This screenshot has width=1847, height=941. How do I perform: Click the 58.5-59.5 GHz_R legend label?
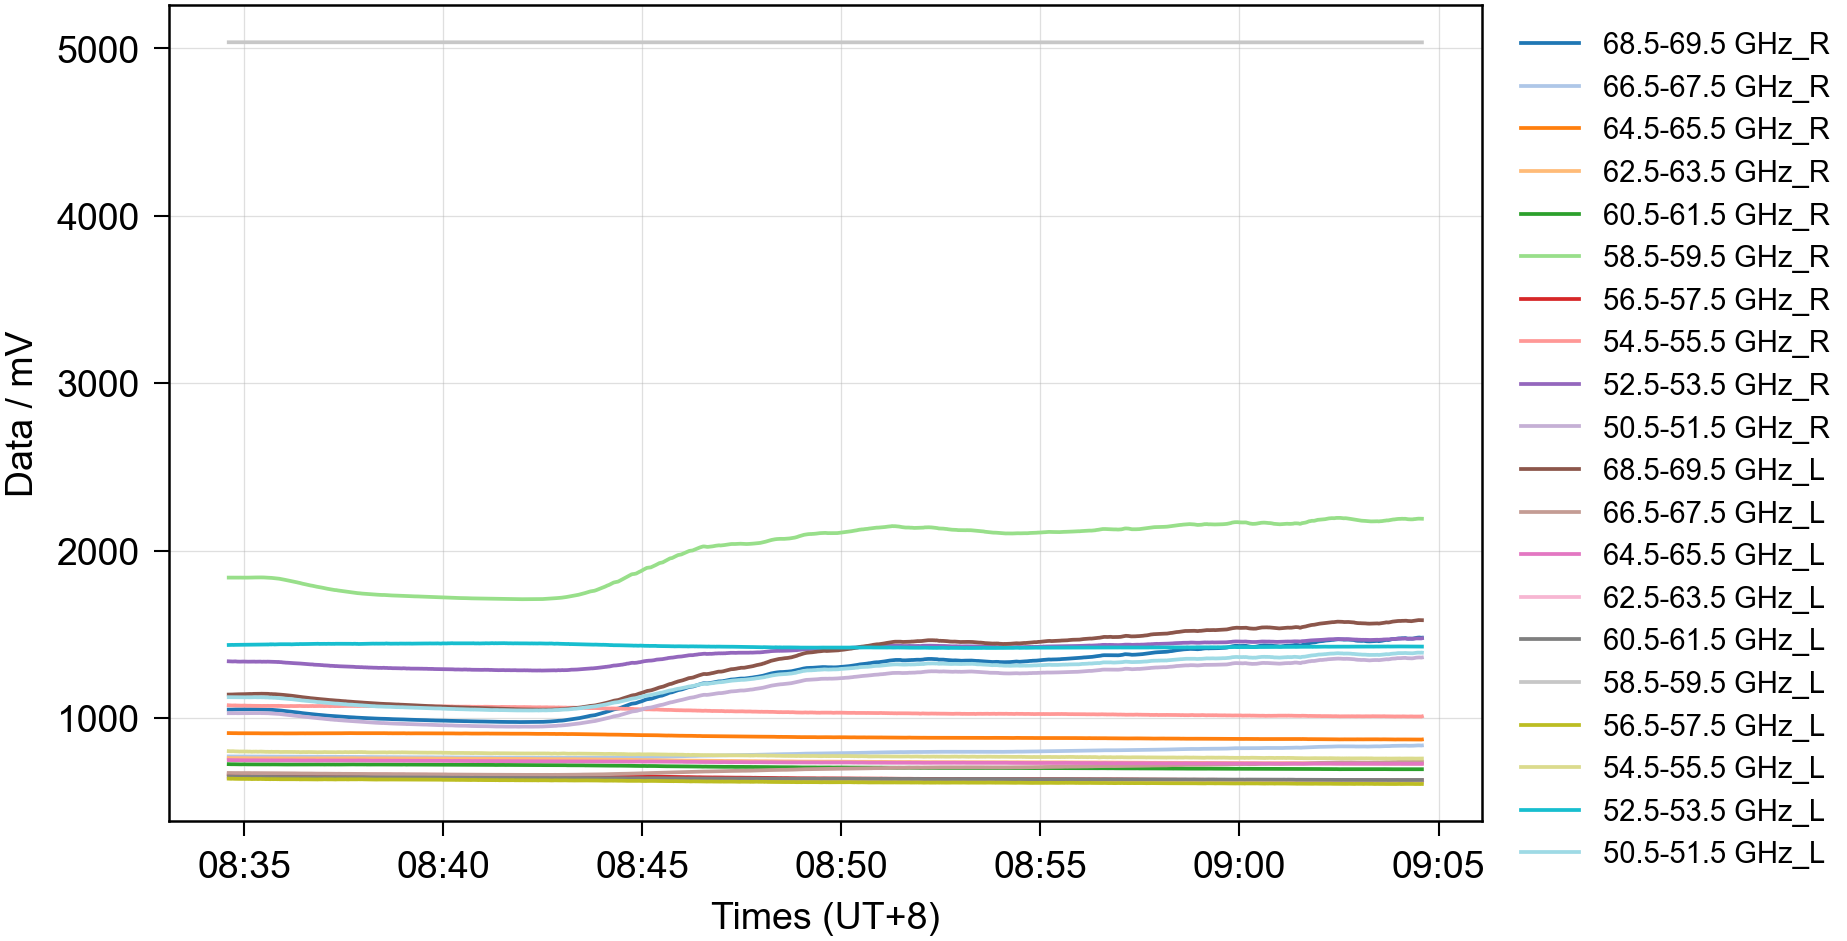(1715, 257)
